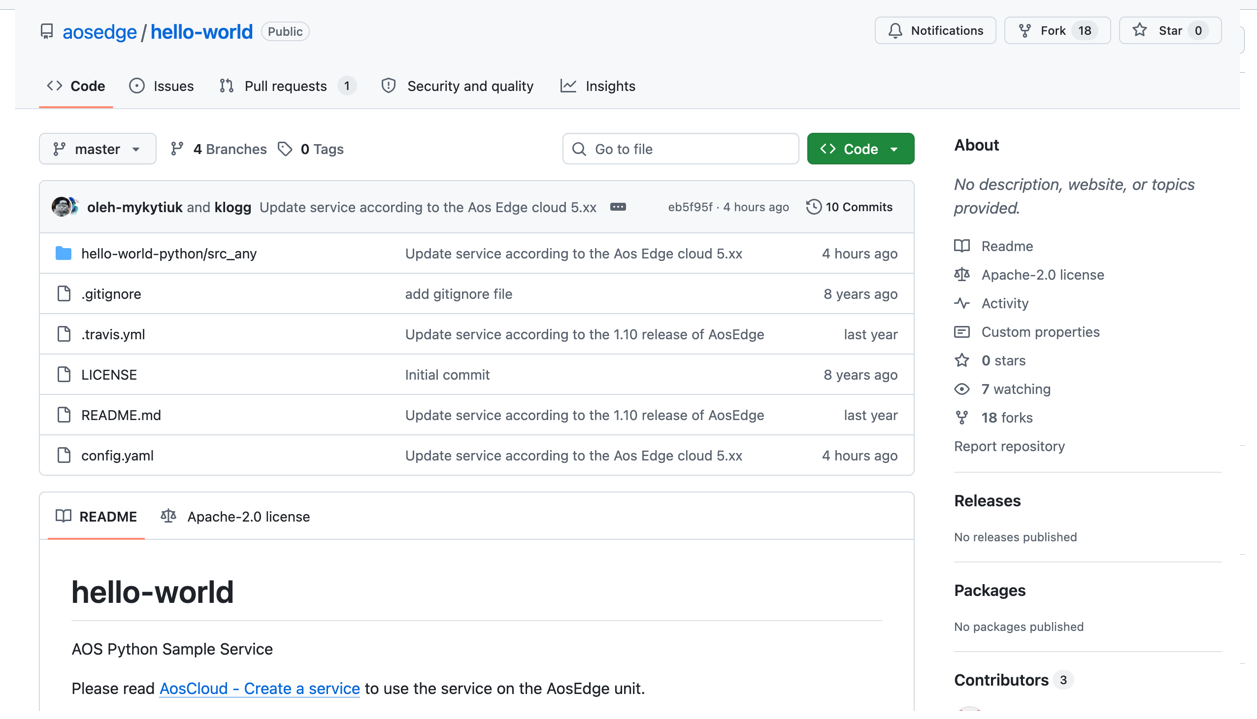Open the aosedge owner link

99,32
